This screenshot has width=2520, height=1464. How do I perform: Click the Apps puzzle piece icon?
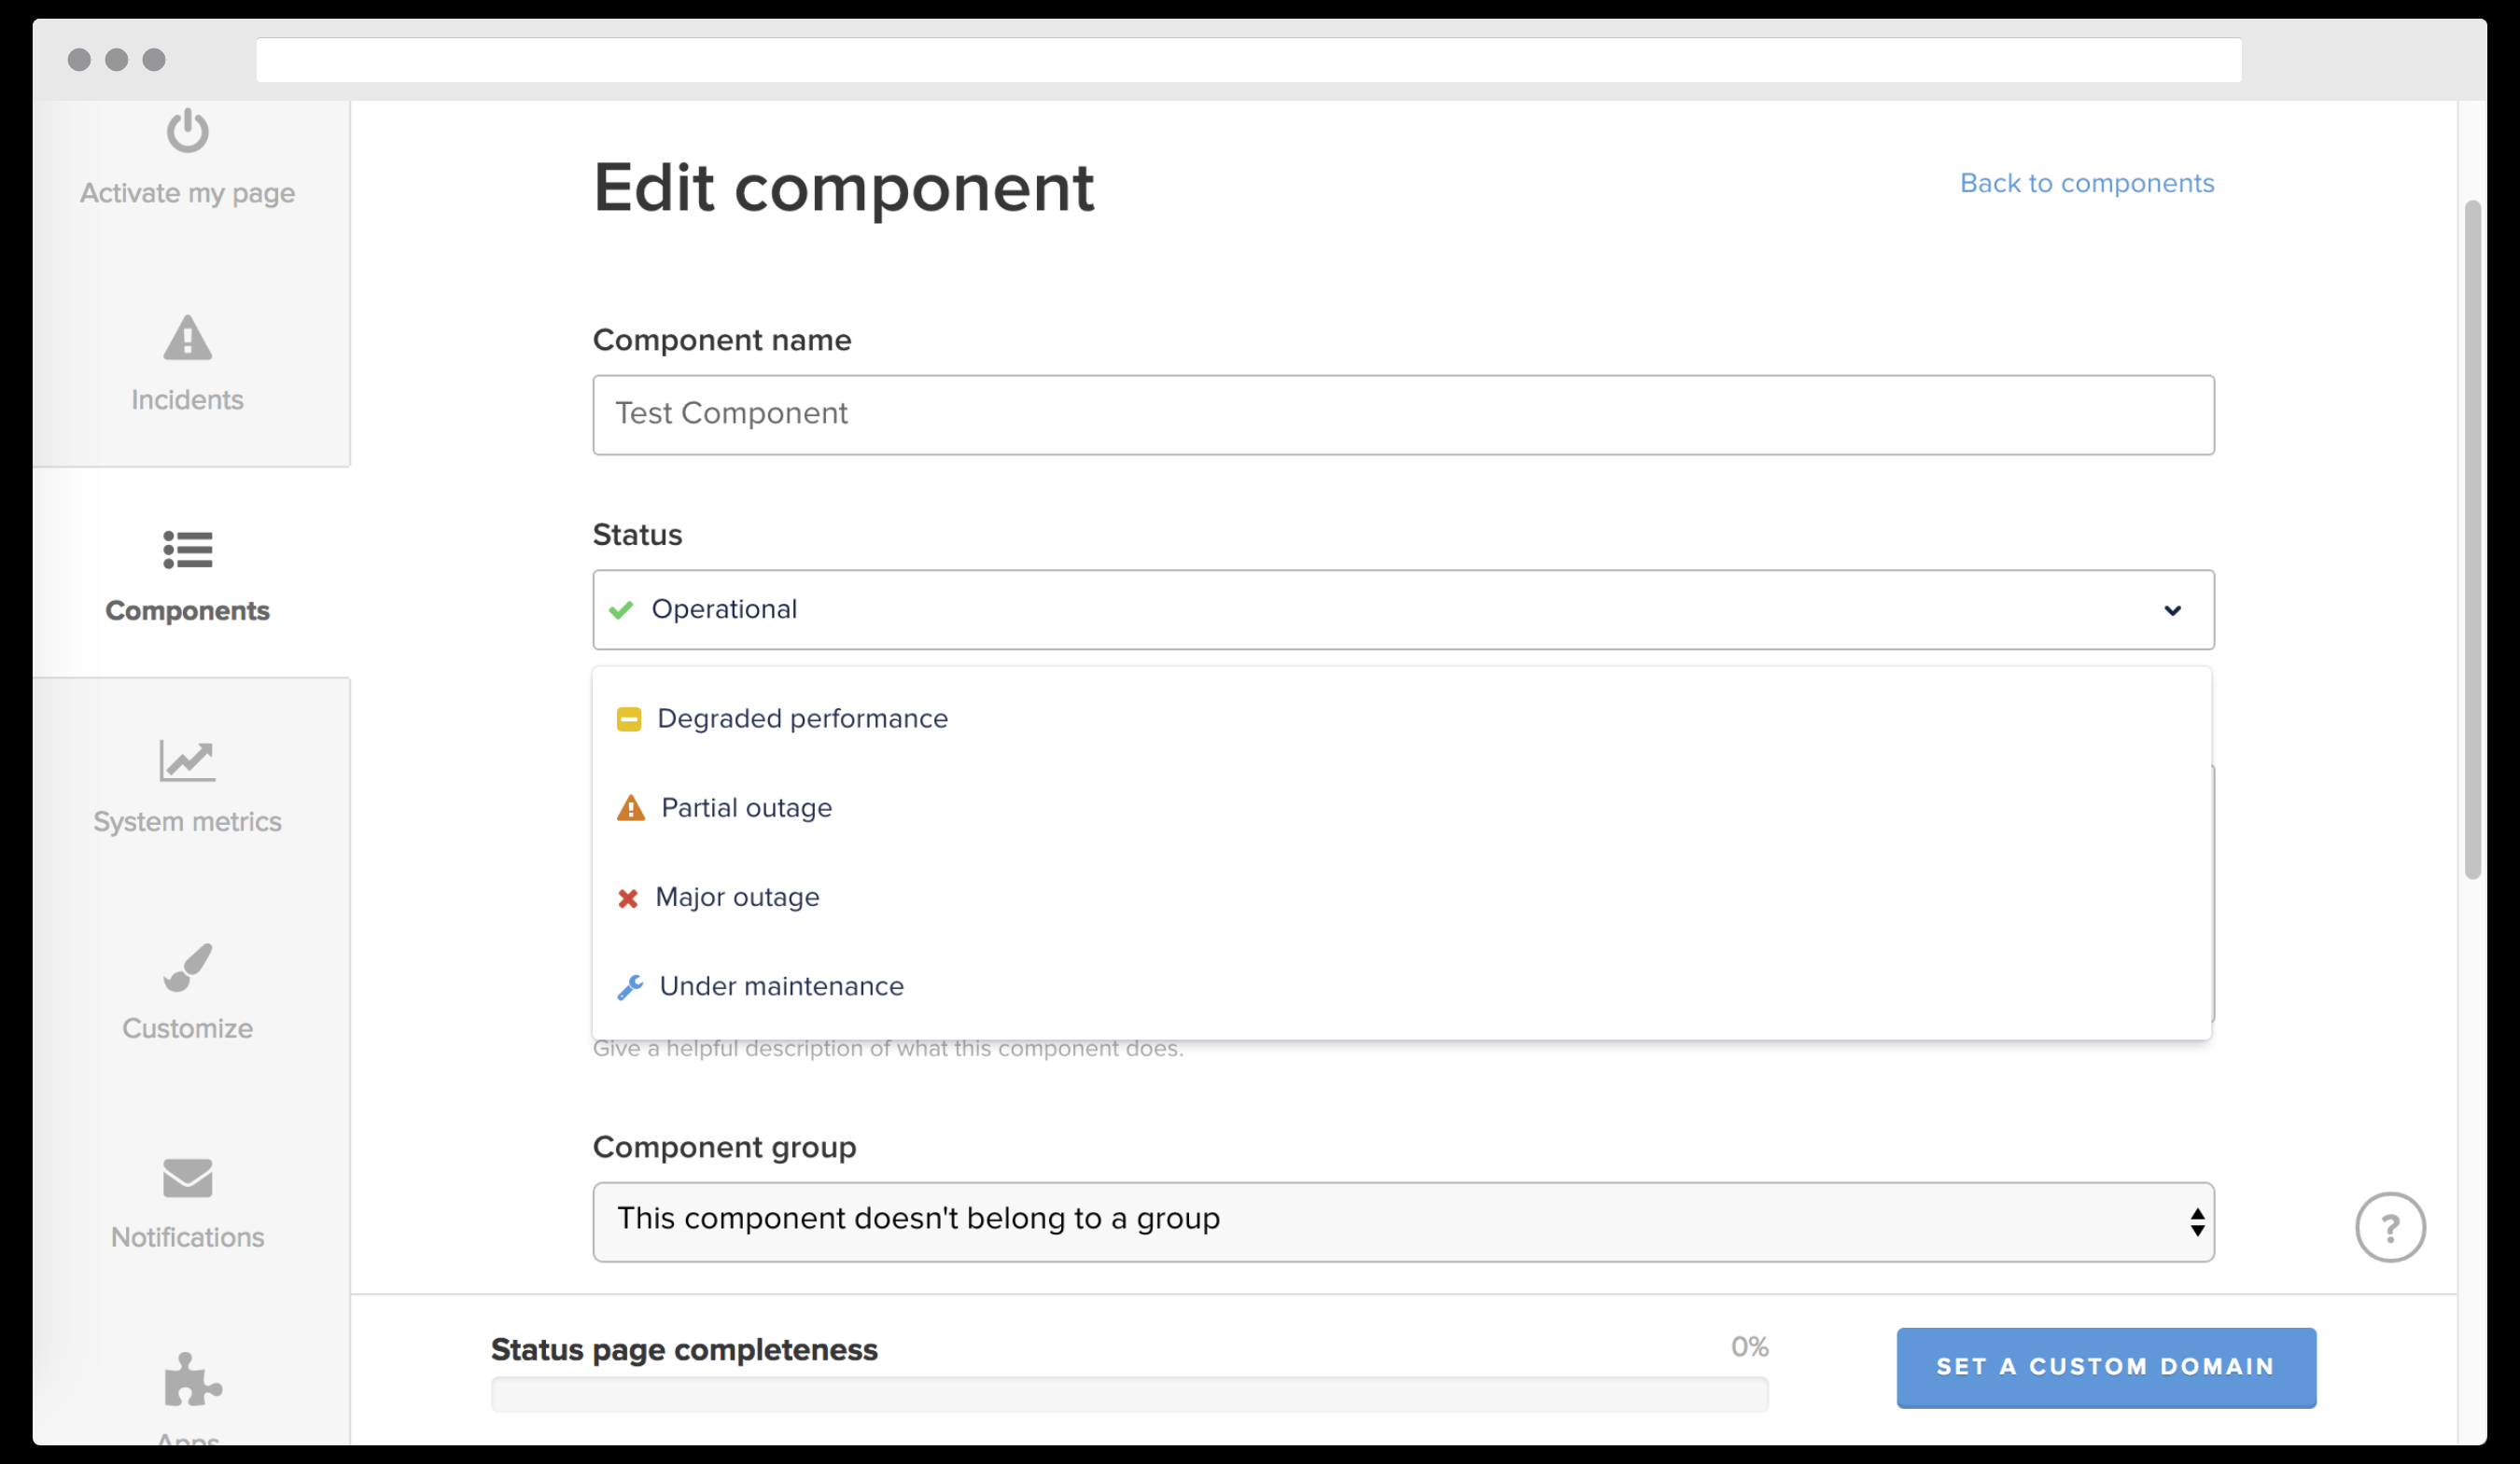click(191, 1380)
